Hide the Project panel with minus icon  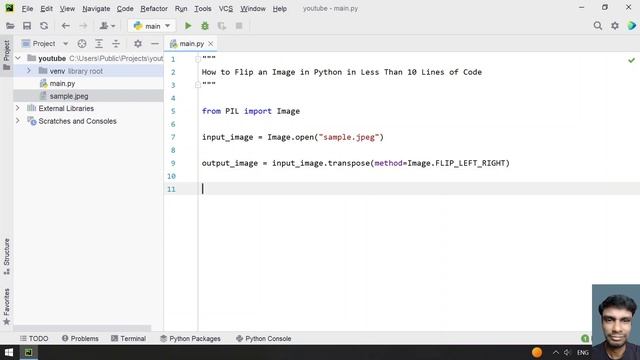pyautogui.click(x=155, y=44)
